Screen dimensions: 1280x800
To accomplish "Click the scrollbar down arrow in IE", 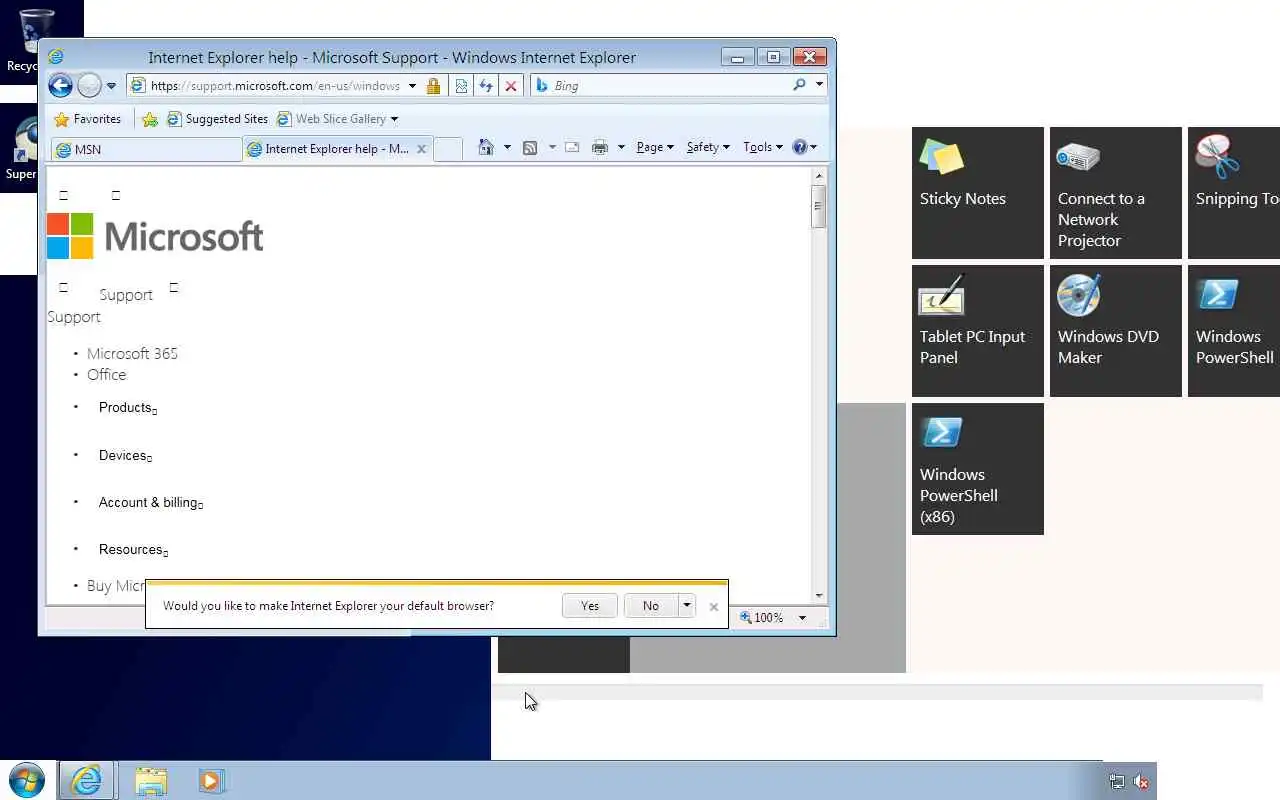I will [818, 595].
